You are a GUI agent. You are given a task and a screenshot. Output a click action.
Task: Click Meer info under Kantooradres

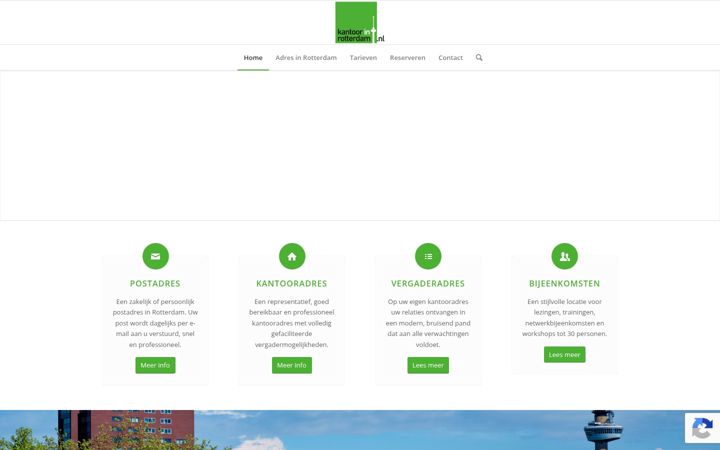coord(292,365)
